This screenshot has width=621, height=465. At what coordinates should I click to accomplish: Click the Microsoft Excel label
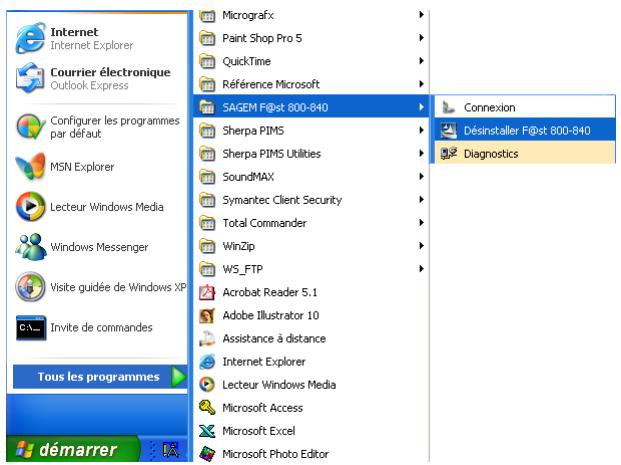[x=259, y=431]
